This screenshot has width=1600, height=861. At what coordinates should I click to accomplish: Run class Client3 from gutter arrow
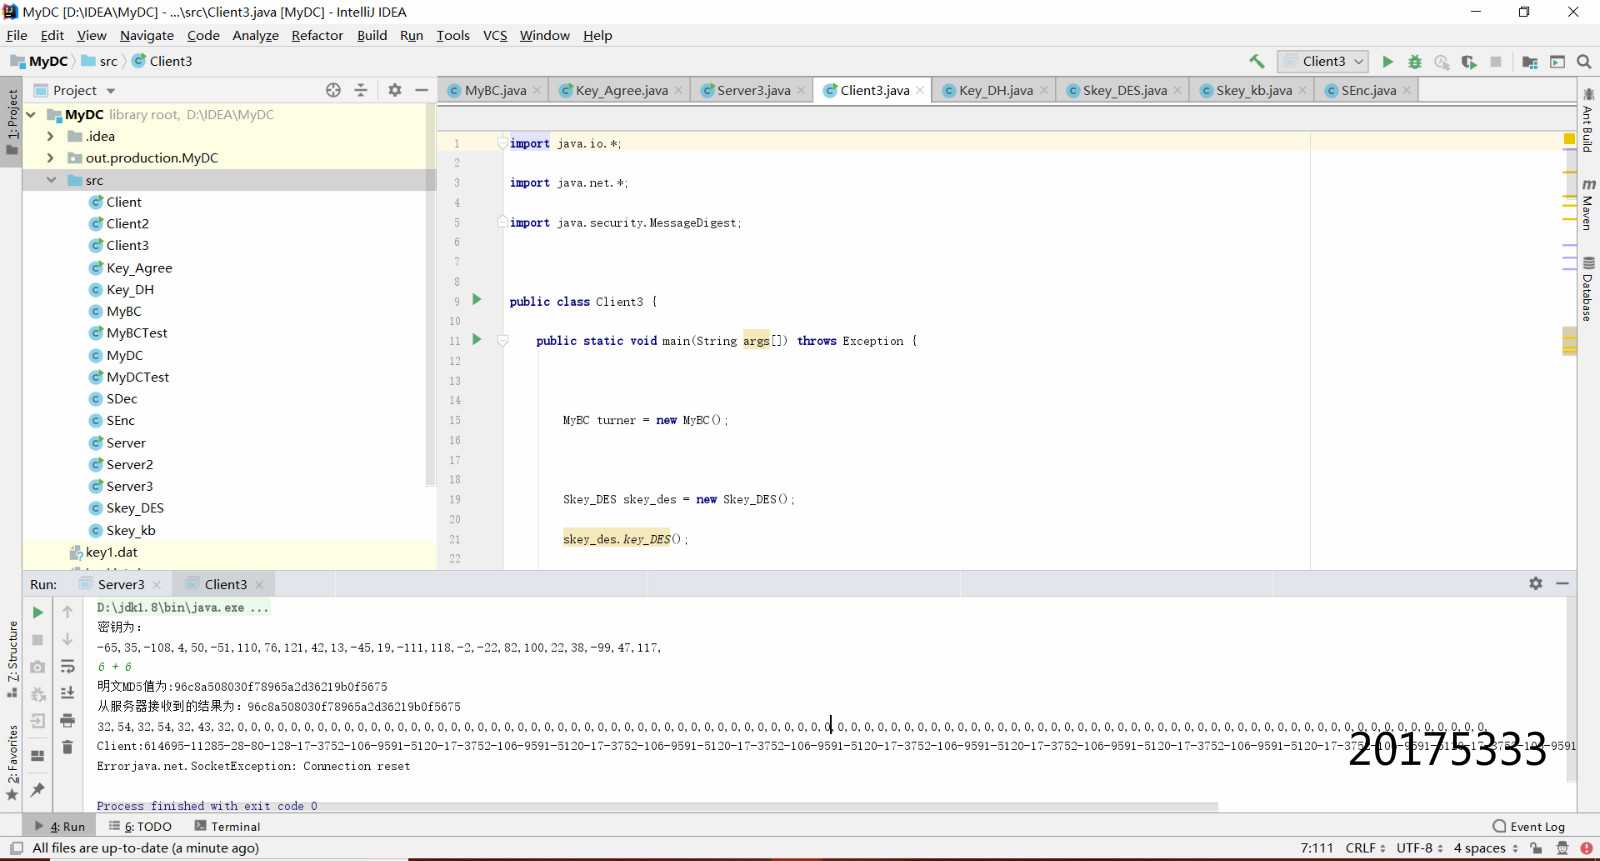(x=477, y=299)
